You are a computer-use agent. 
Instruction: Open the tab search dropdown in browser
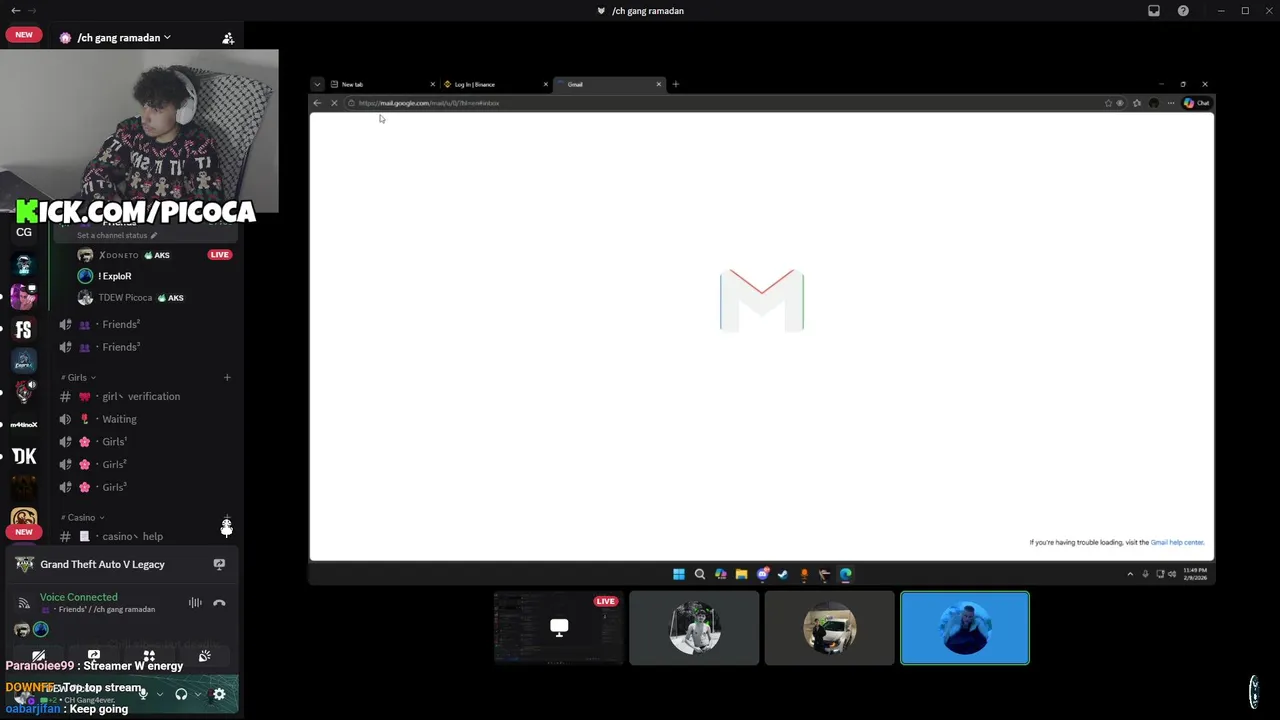click(x=317, y=84)
